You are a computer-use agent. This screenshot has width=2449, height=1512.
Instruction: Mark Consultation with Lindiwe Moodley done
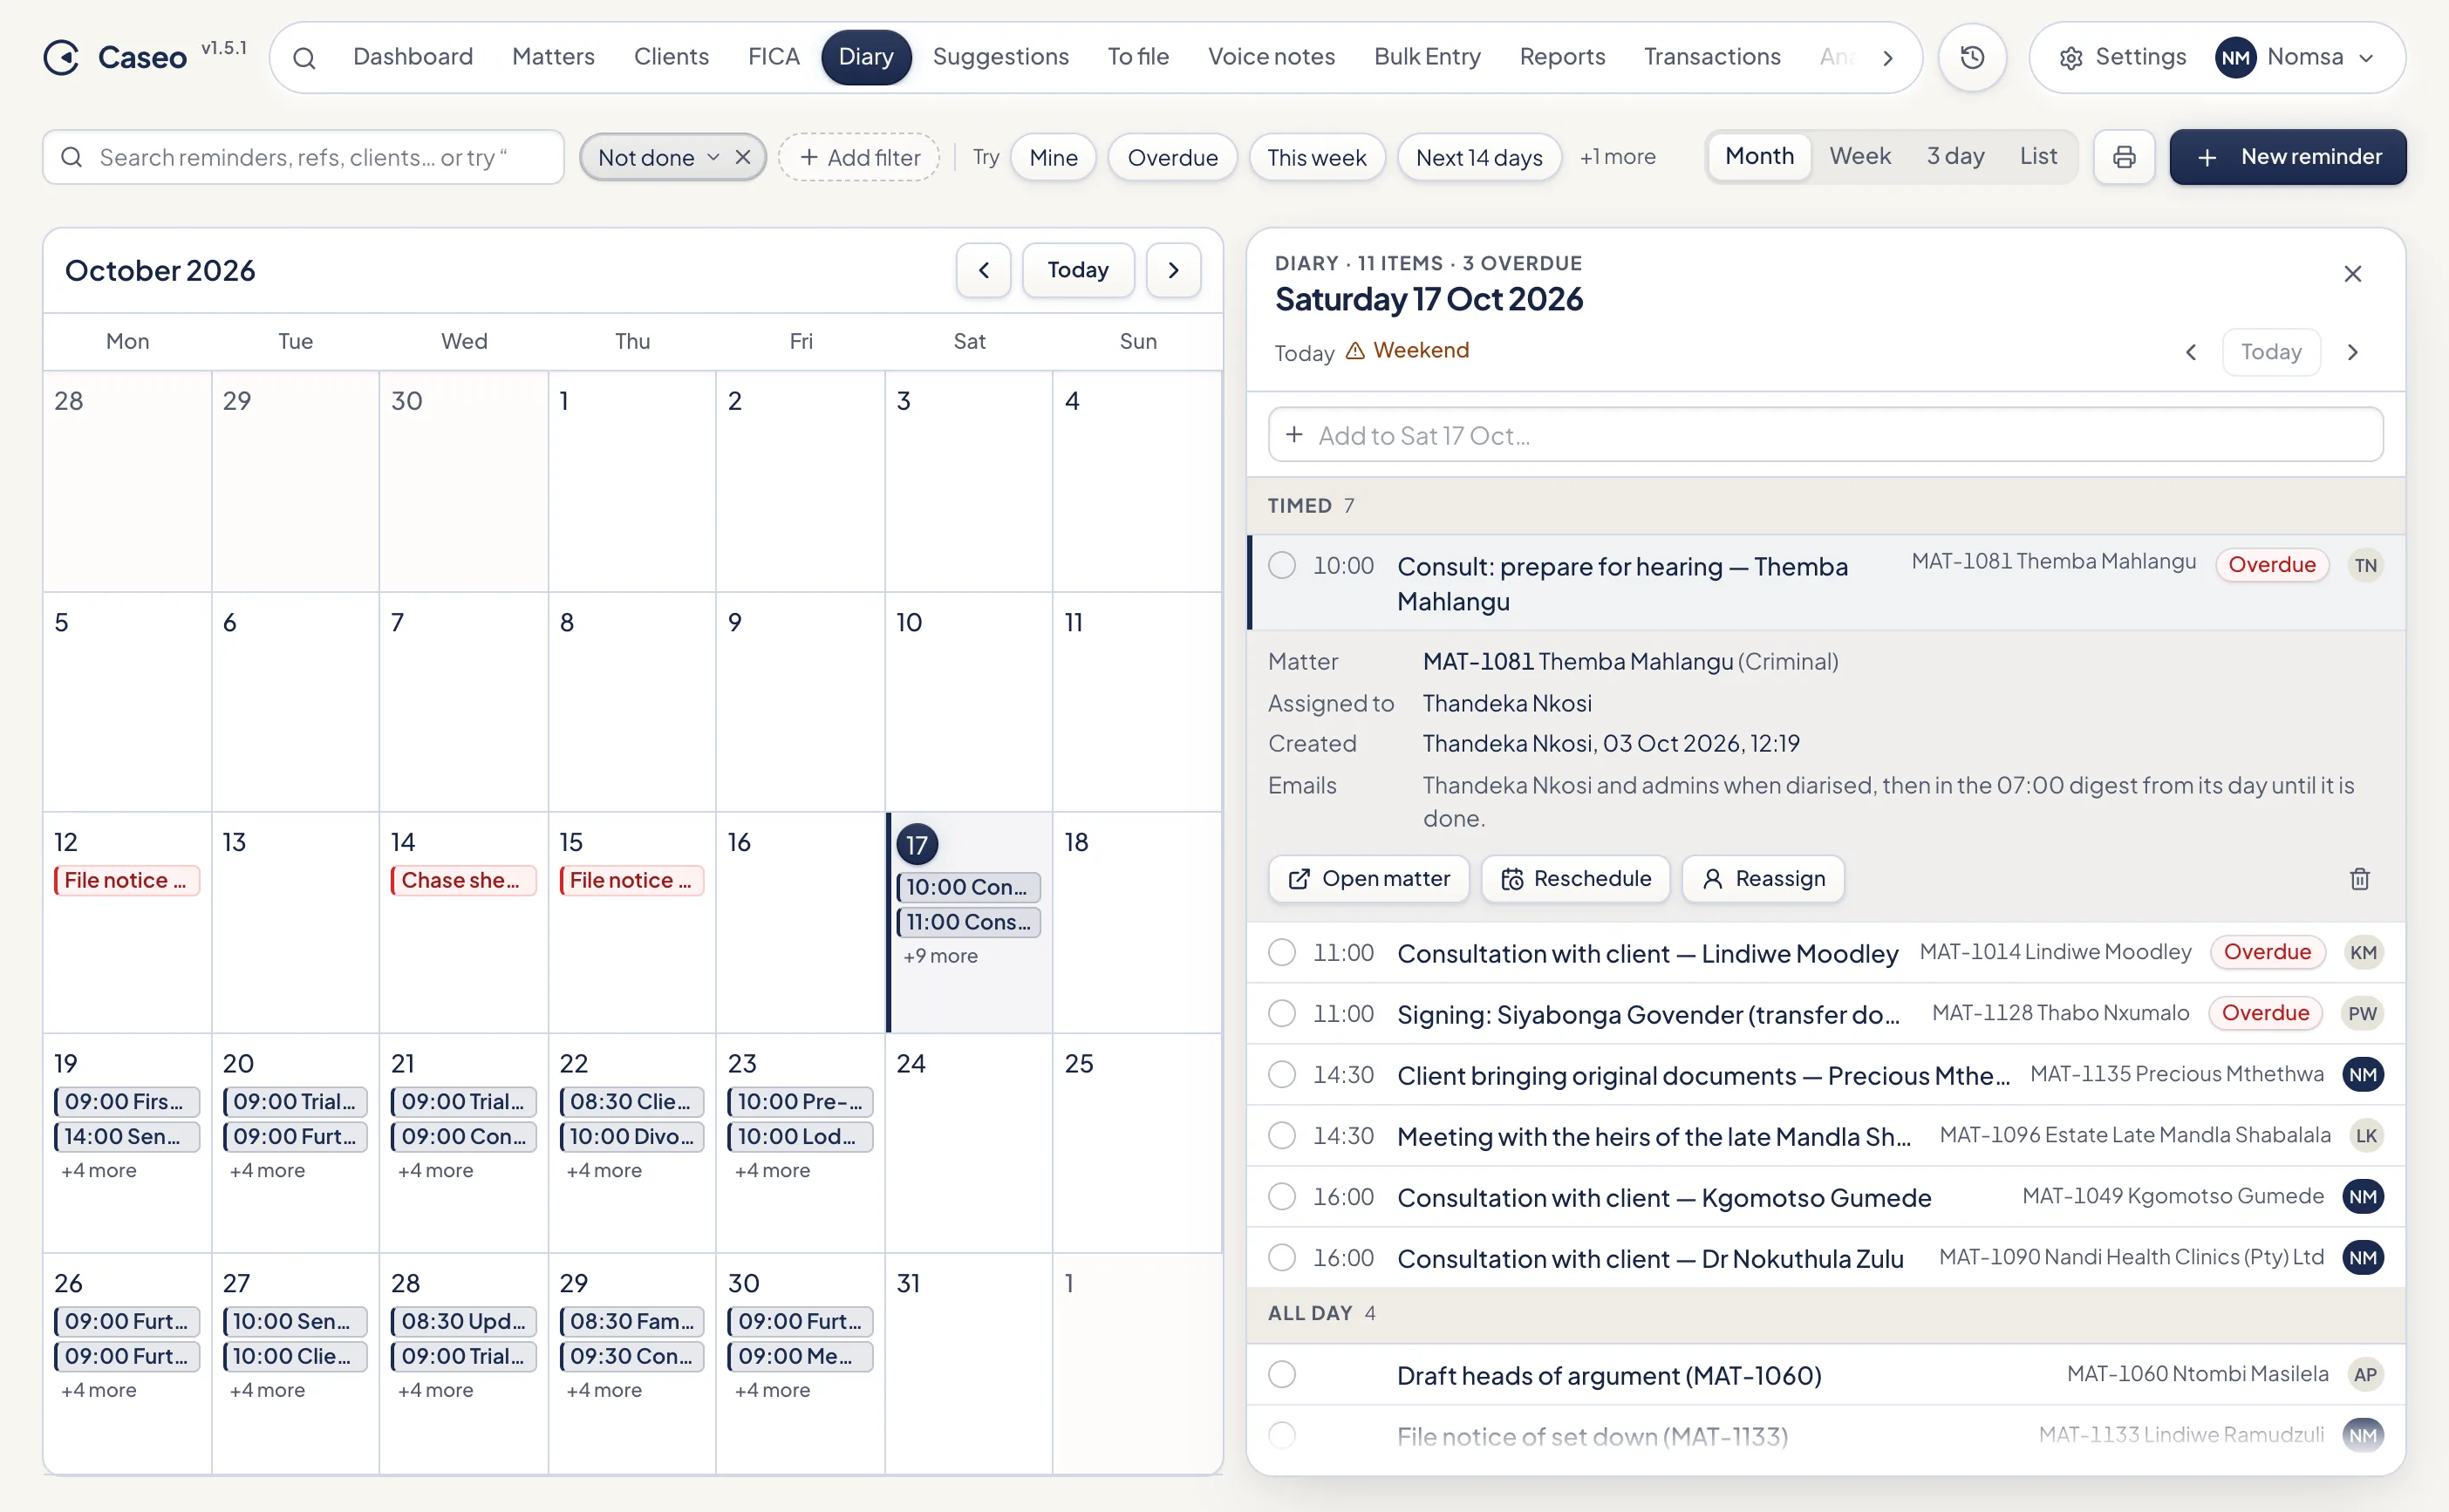[x=1282, y=952]
